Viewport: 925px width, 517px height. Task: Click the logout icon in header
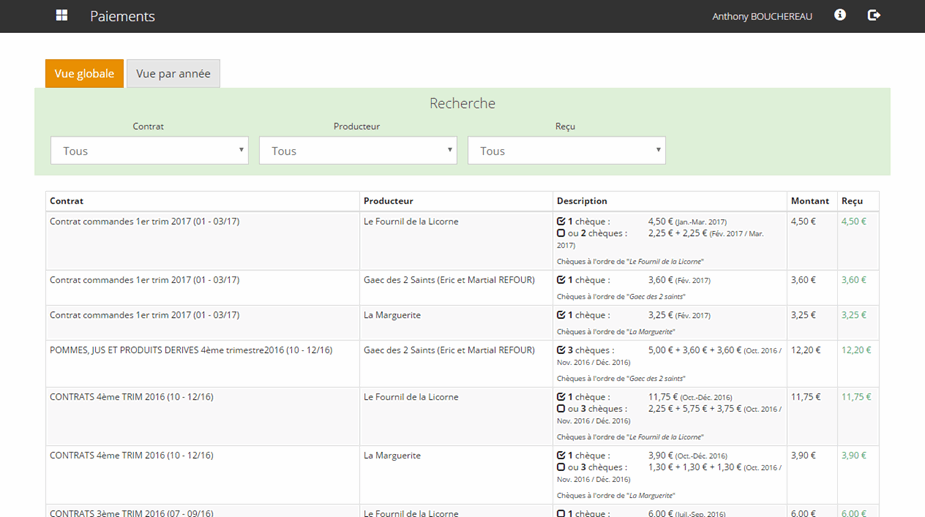[x=873, y=16]
